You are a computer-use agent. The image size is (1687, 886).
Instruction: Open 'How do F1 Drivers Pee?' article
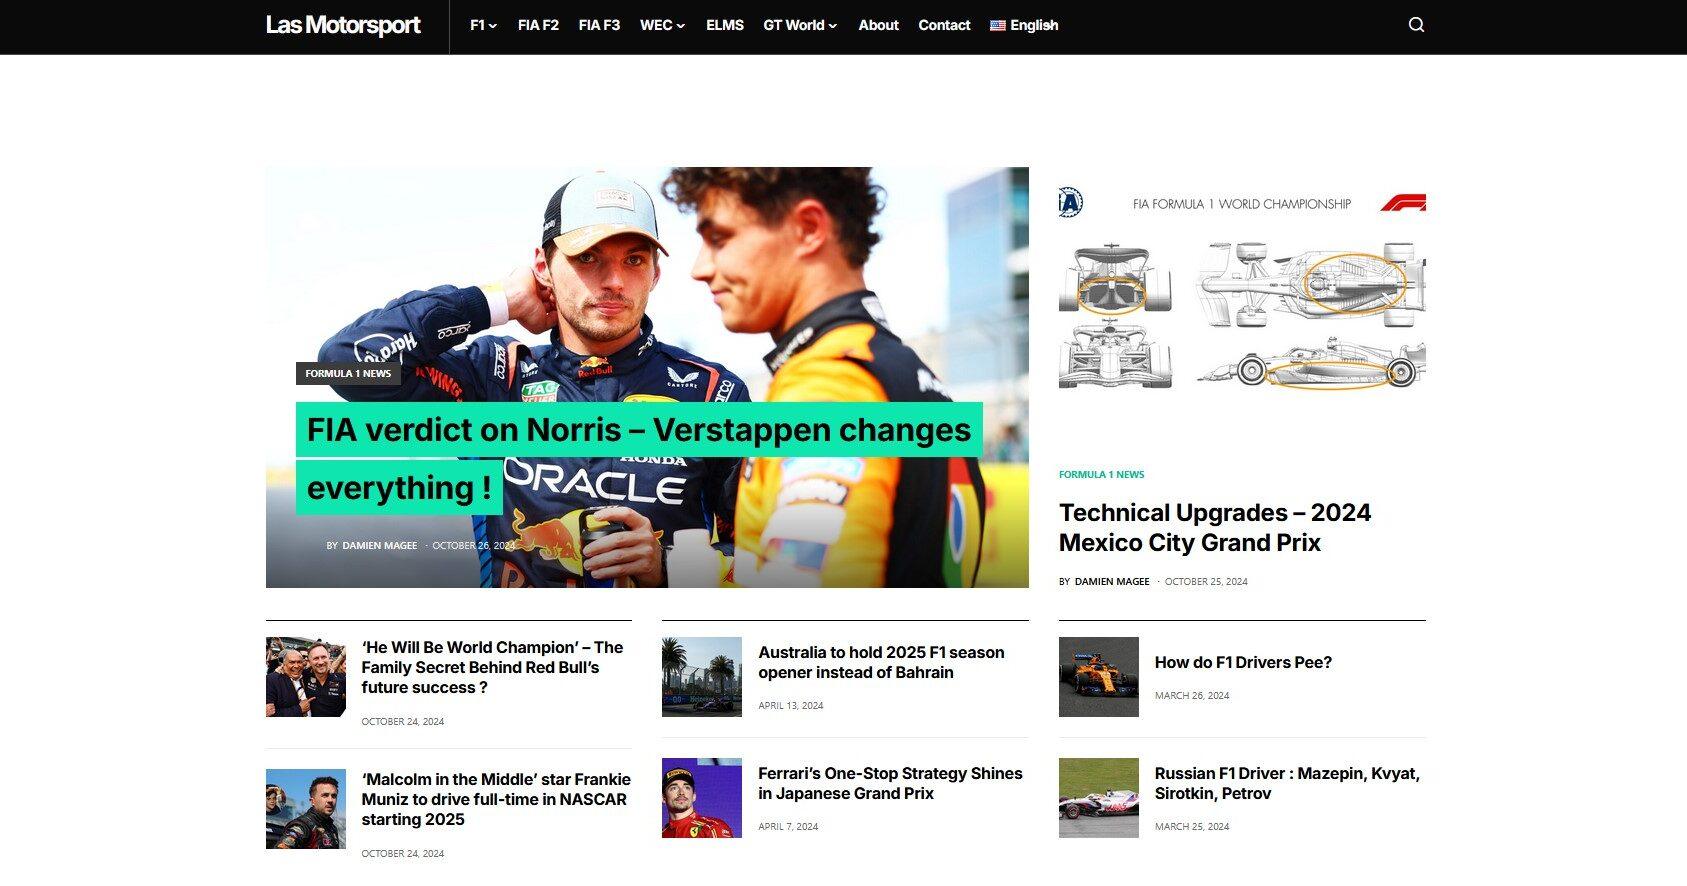coord(1243,663)
